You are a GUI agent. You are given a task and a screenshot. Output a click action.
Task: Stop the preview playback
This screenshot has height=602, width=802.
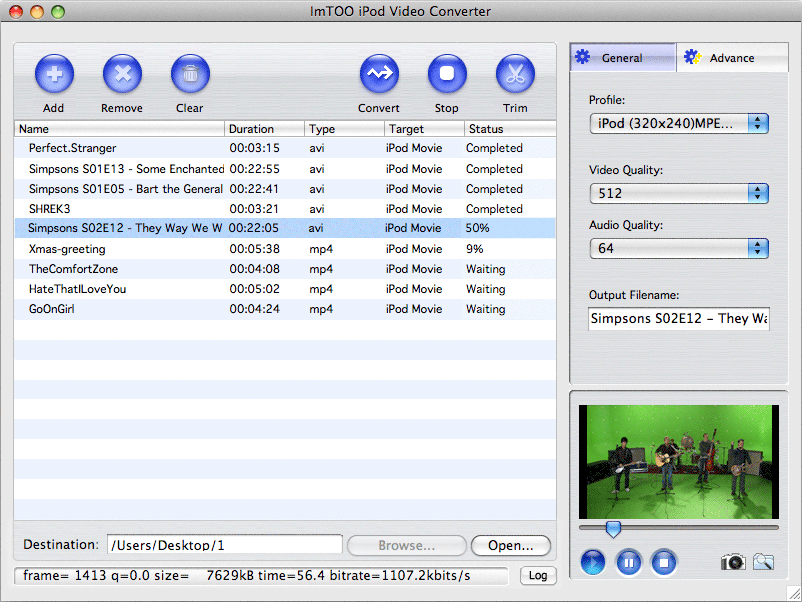[x=664, y=563]
